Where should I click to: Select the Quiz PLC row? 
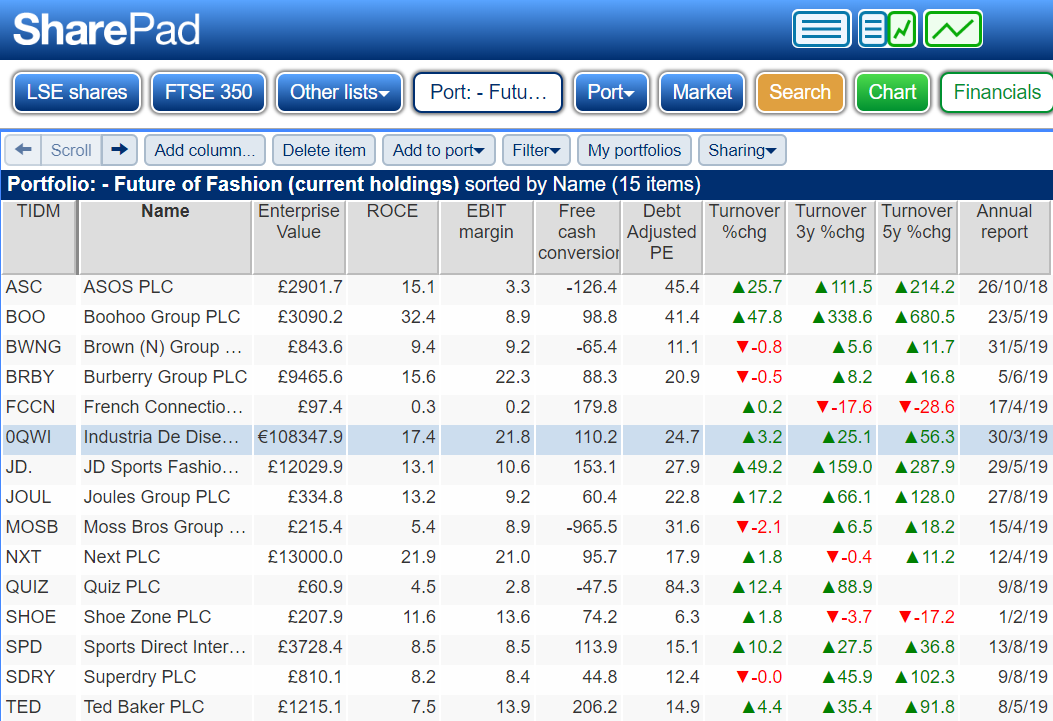[526, 587]
